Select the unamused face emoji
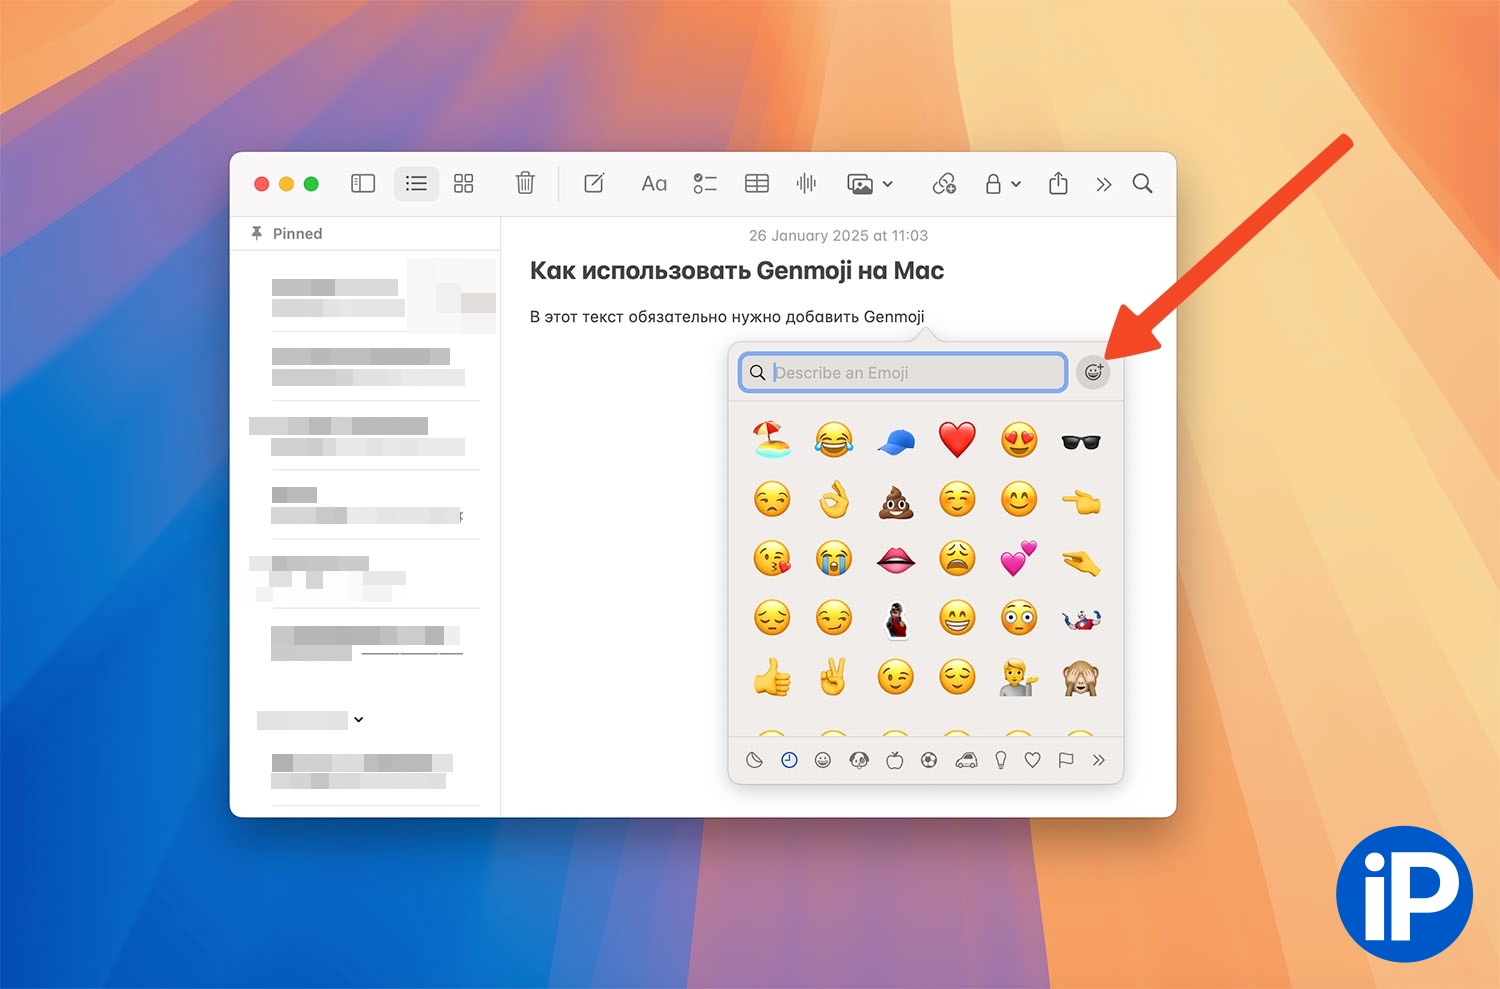The width and height of the screenshot is (1500, 989). [772, 499]
